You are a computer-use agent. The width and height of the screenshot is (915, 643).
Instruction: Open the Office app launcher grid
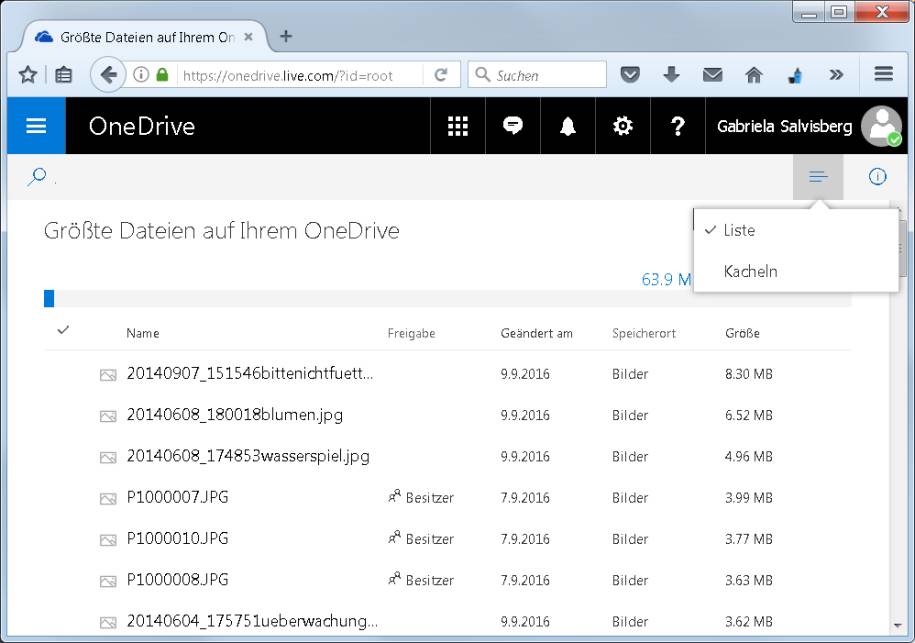click(457, 126)
